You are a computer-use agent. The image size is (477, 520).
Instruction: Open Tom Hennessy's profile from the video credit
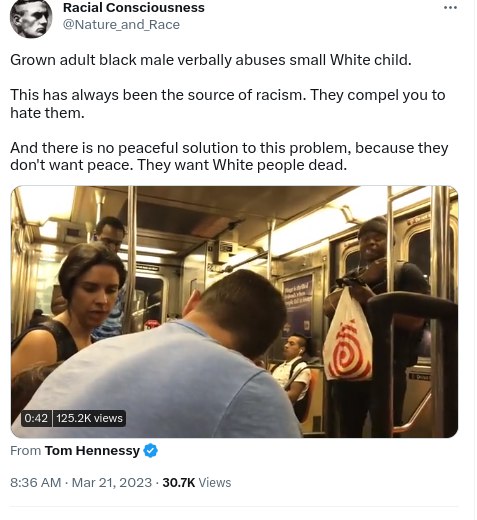click(x=92, y=450)
